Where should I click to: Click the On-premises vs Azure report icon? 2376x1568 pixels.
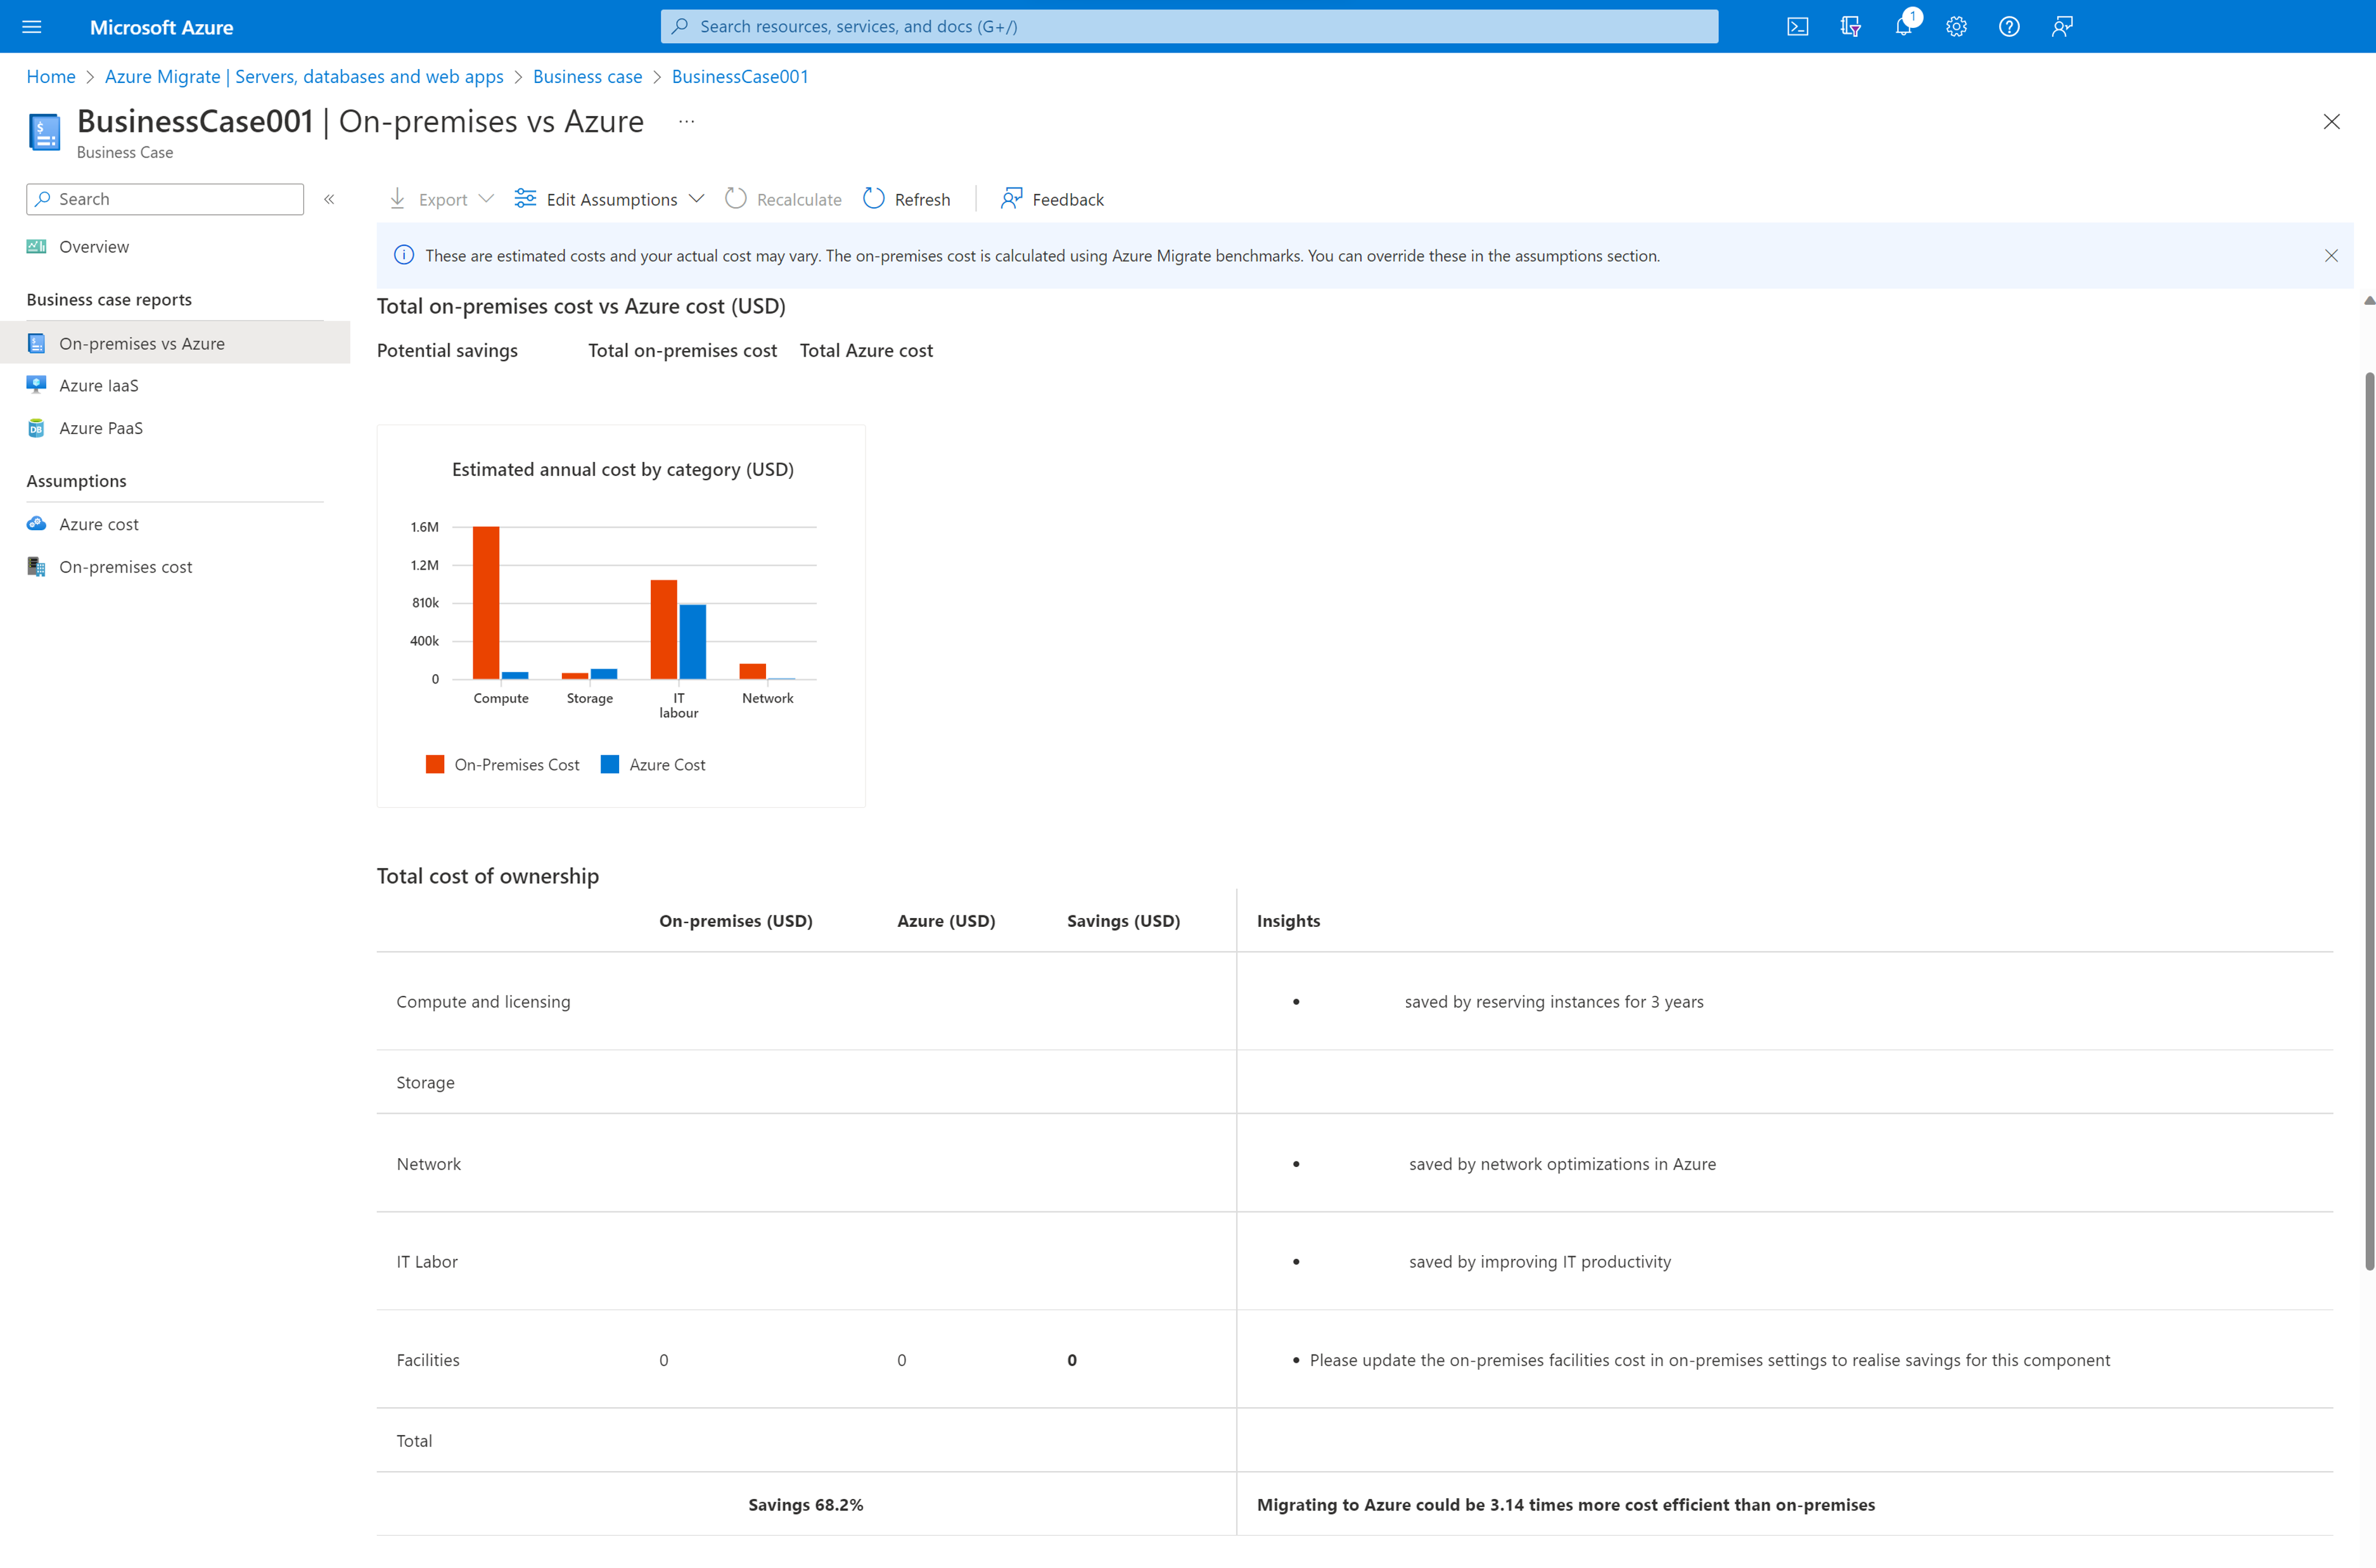pos(35,343)
